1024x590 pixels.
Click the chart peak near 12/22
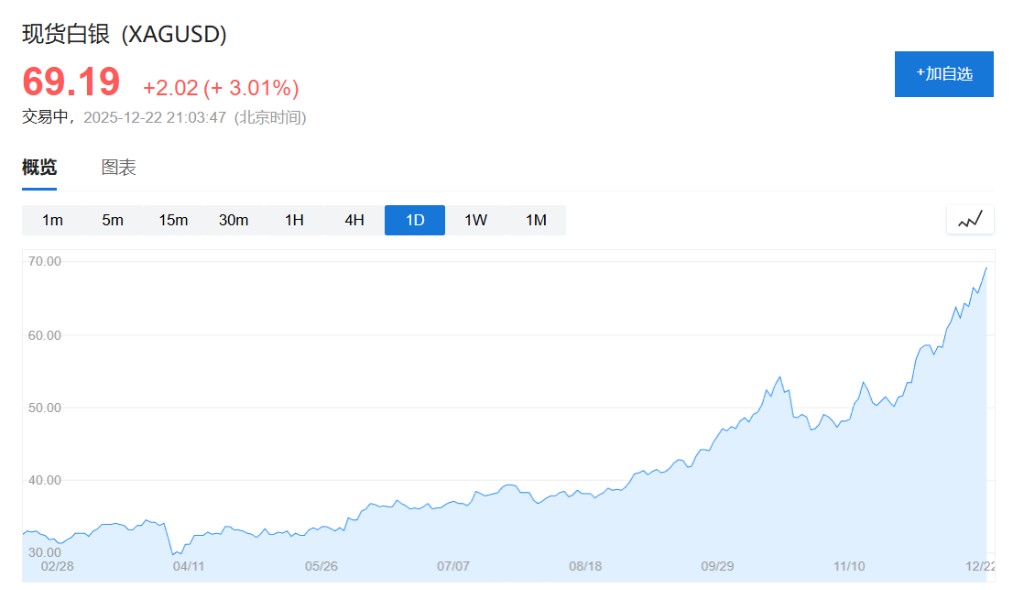[x=986, y=268]
